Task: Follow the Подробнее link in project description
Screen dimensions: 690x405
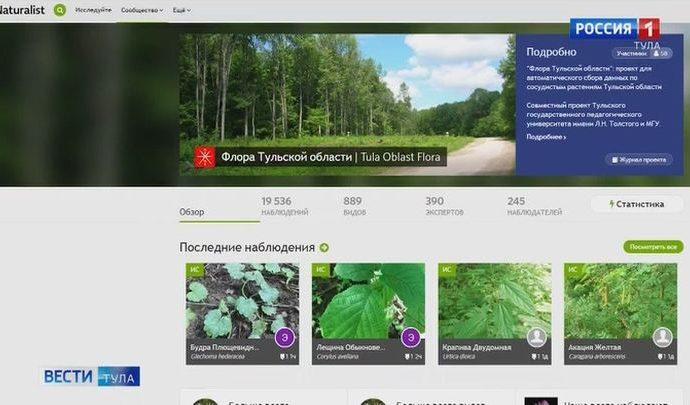Action: point(546,137)
